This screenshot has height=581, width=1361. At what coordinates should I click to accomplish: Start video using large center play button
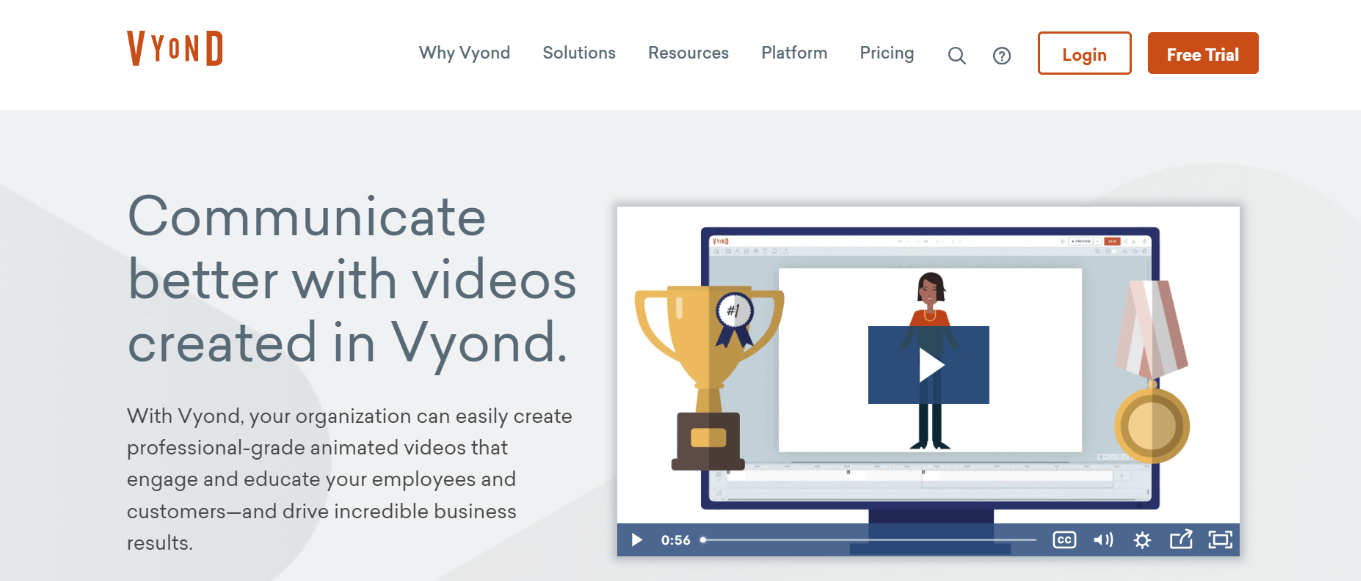928,365
